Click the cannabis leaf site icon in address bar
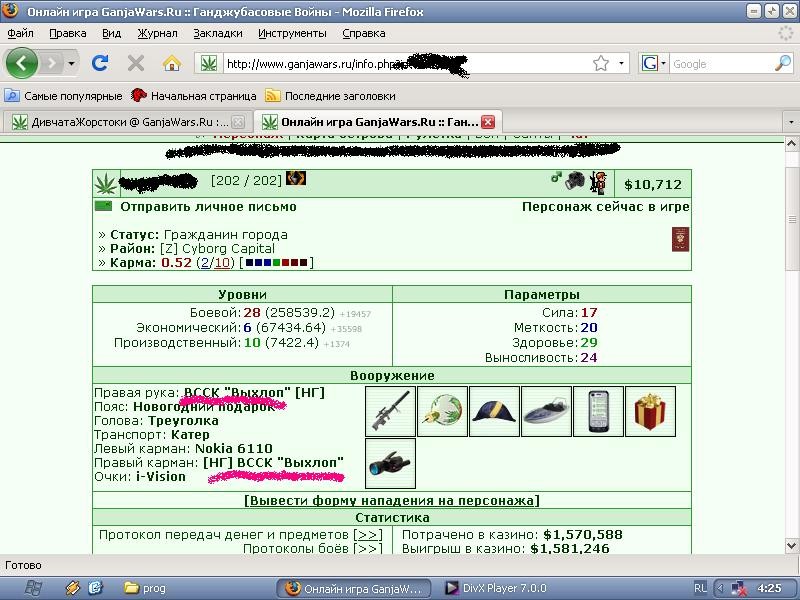 click(x=208, y=64)
